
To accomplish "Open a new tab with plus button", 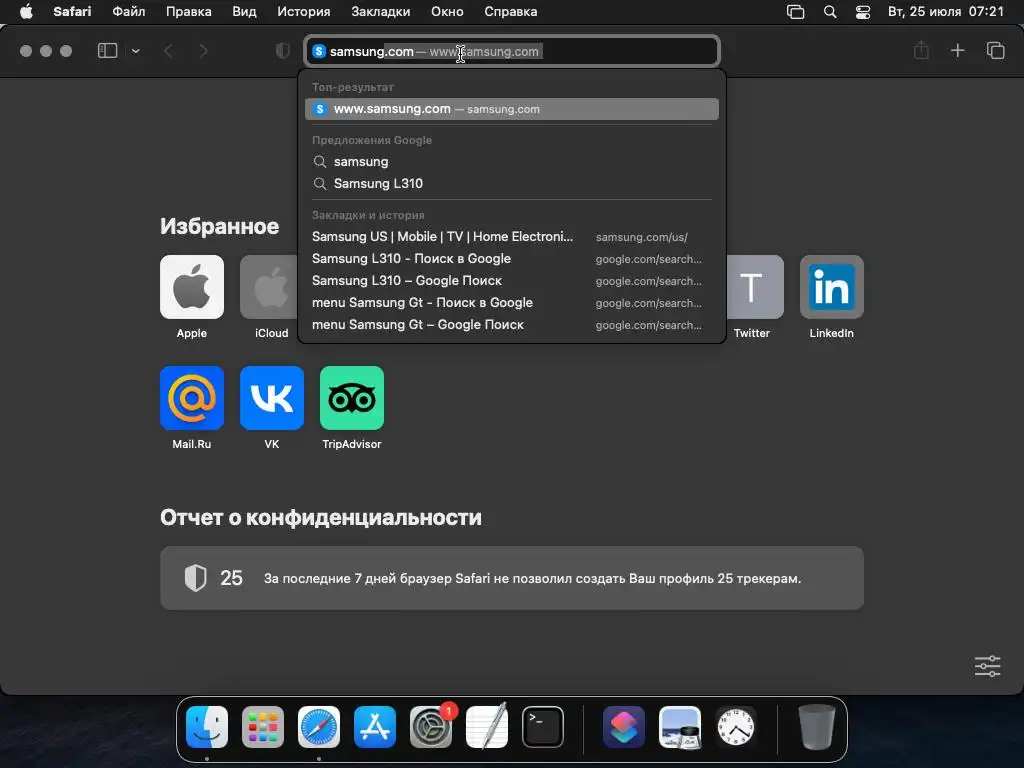I will coord(957,50).
